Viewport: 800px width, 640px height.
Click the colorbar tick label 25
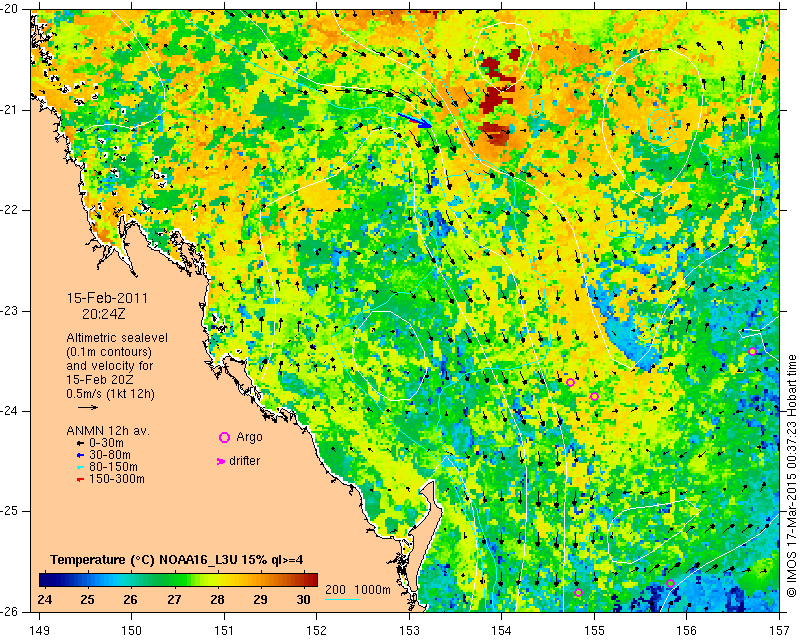(x=87, y=600)
